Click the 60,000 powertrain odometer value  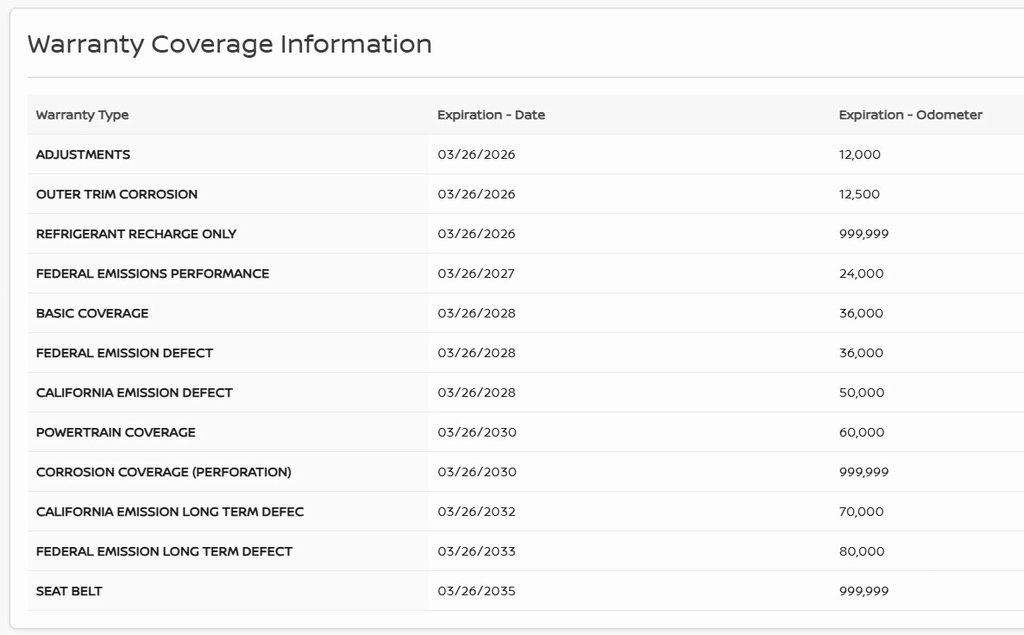(861, 432)
